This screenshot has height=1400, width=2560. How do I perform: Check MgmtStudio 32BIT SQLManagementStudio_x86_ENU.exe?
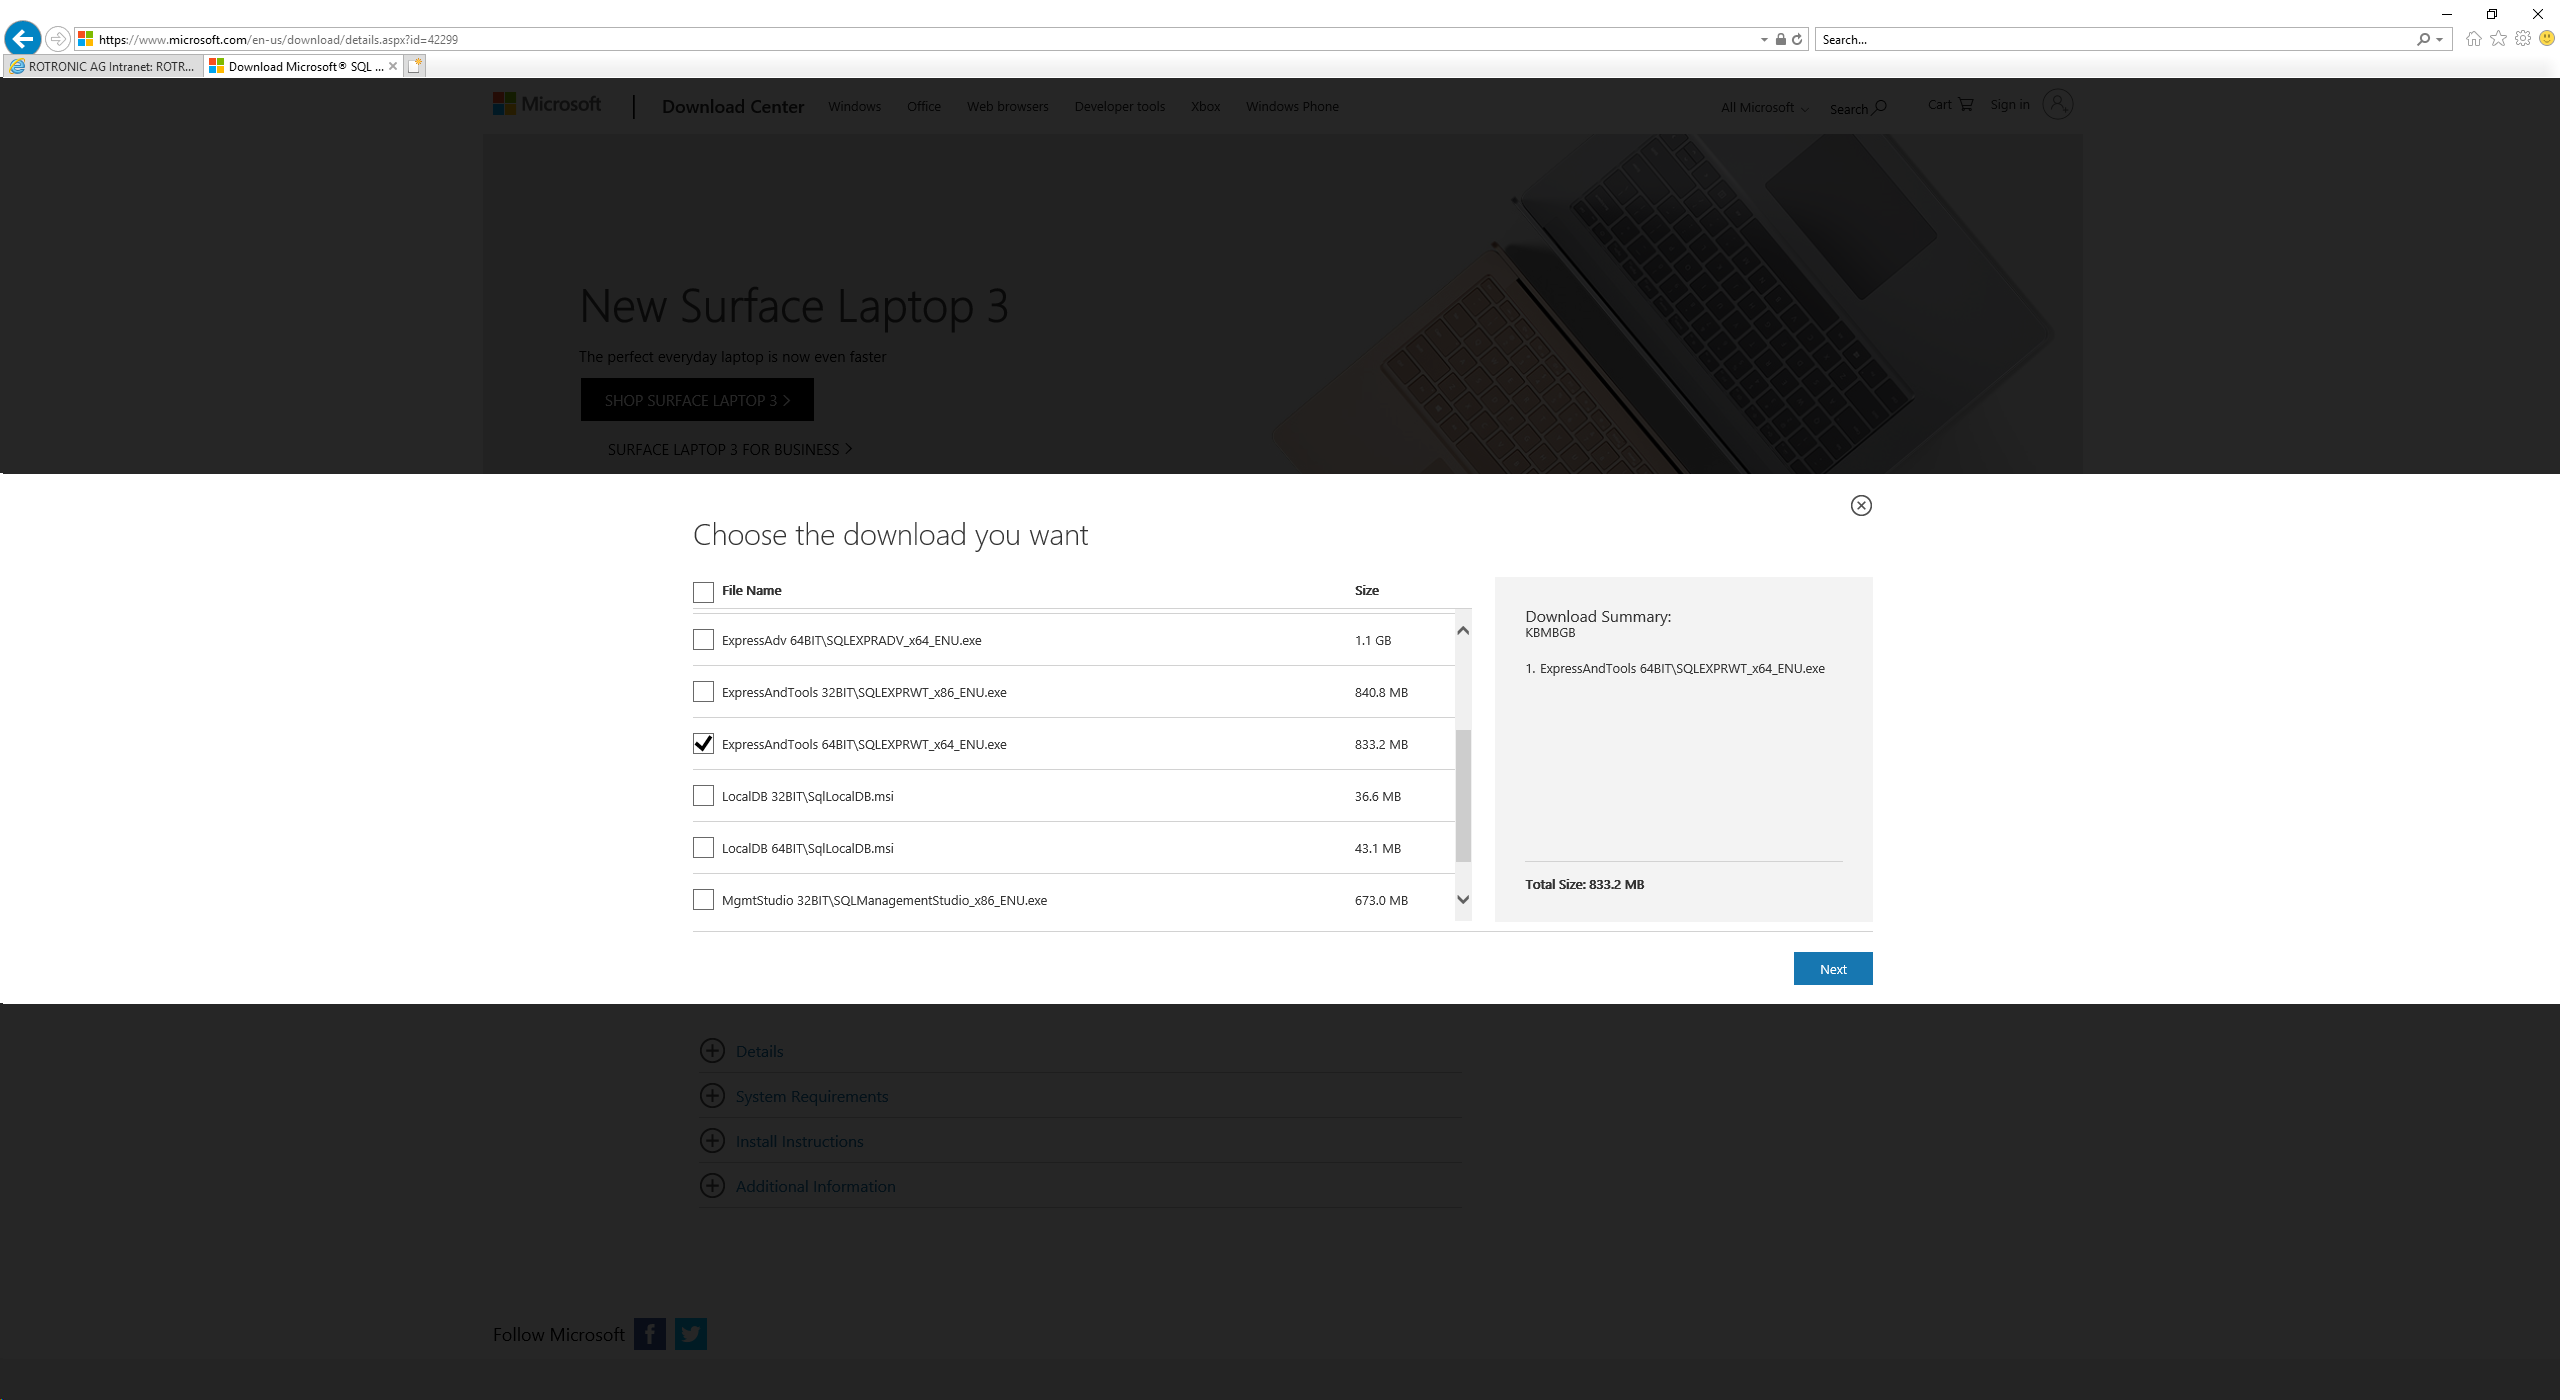point(703,900)
